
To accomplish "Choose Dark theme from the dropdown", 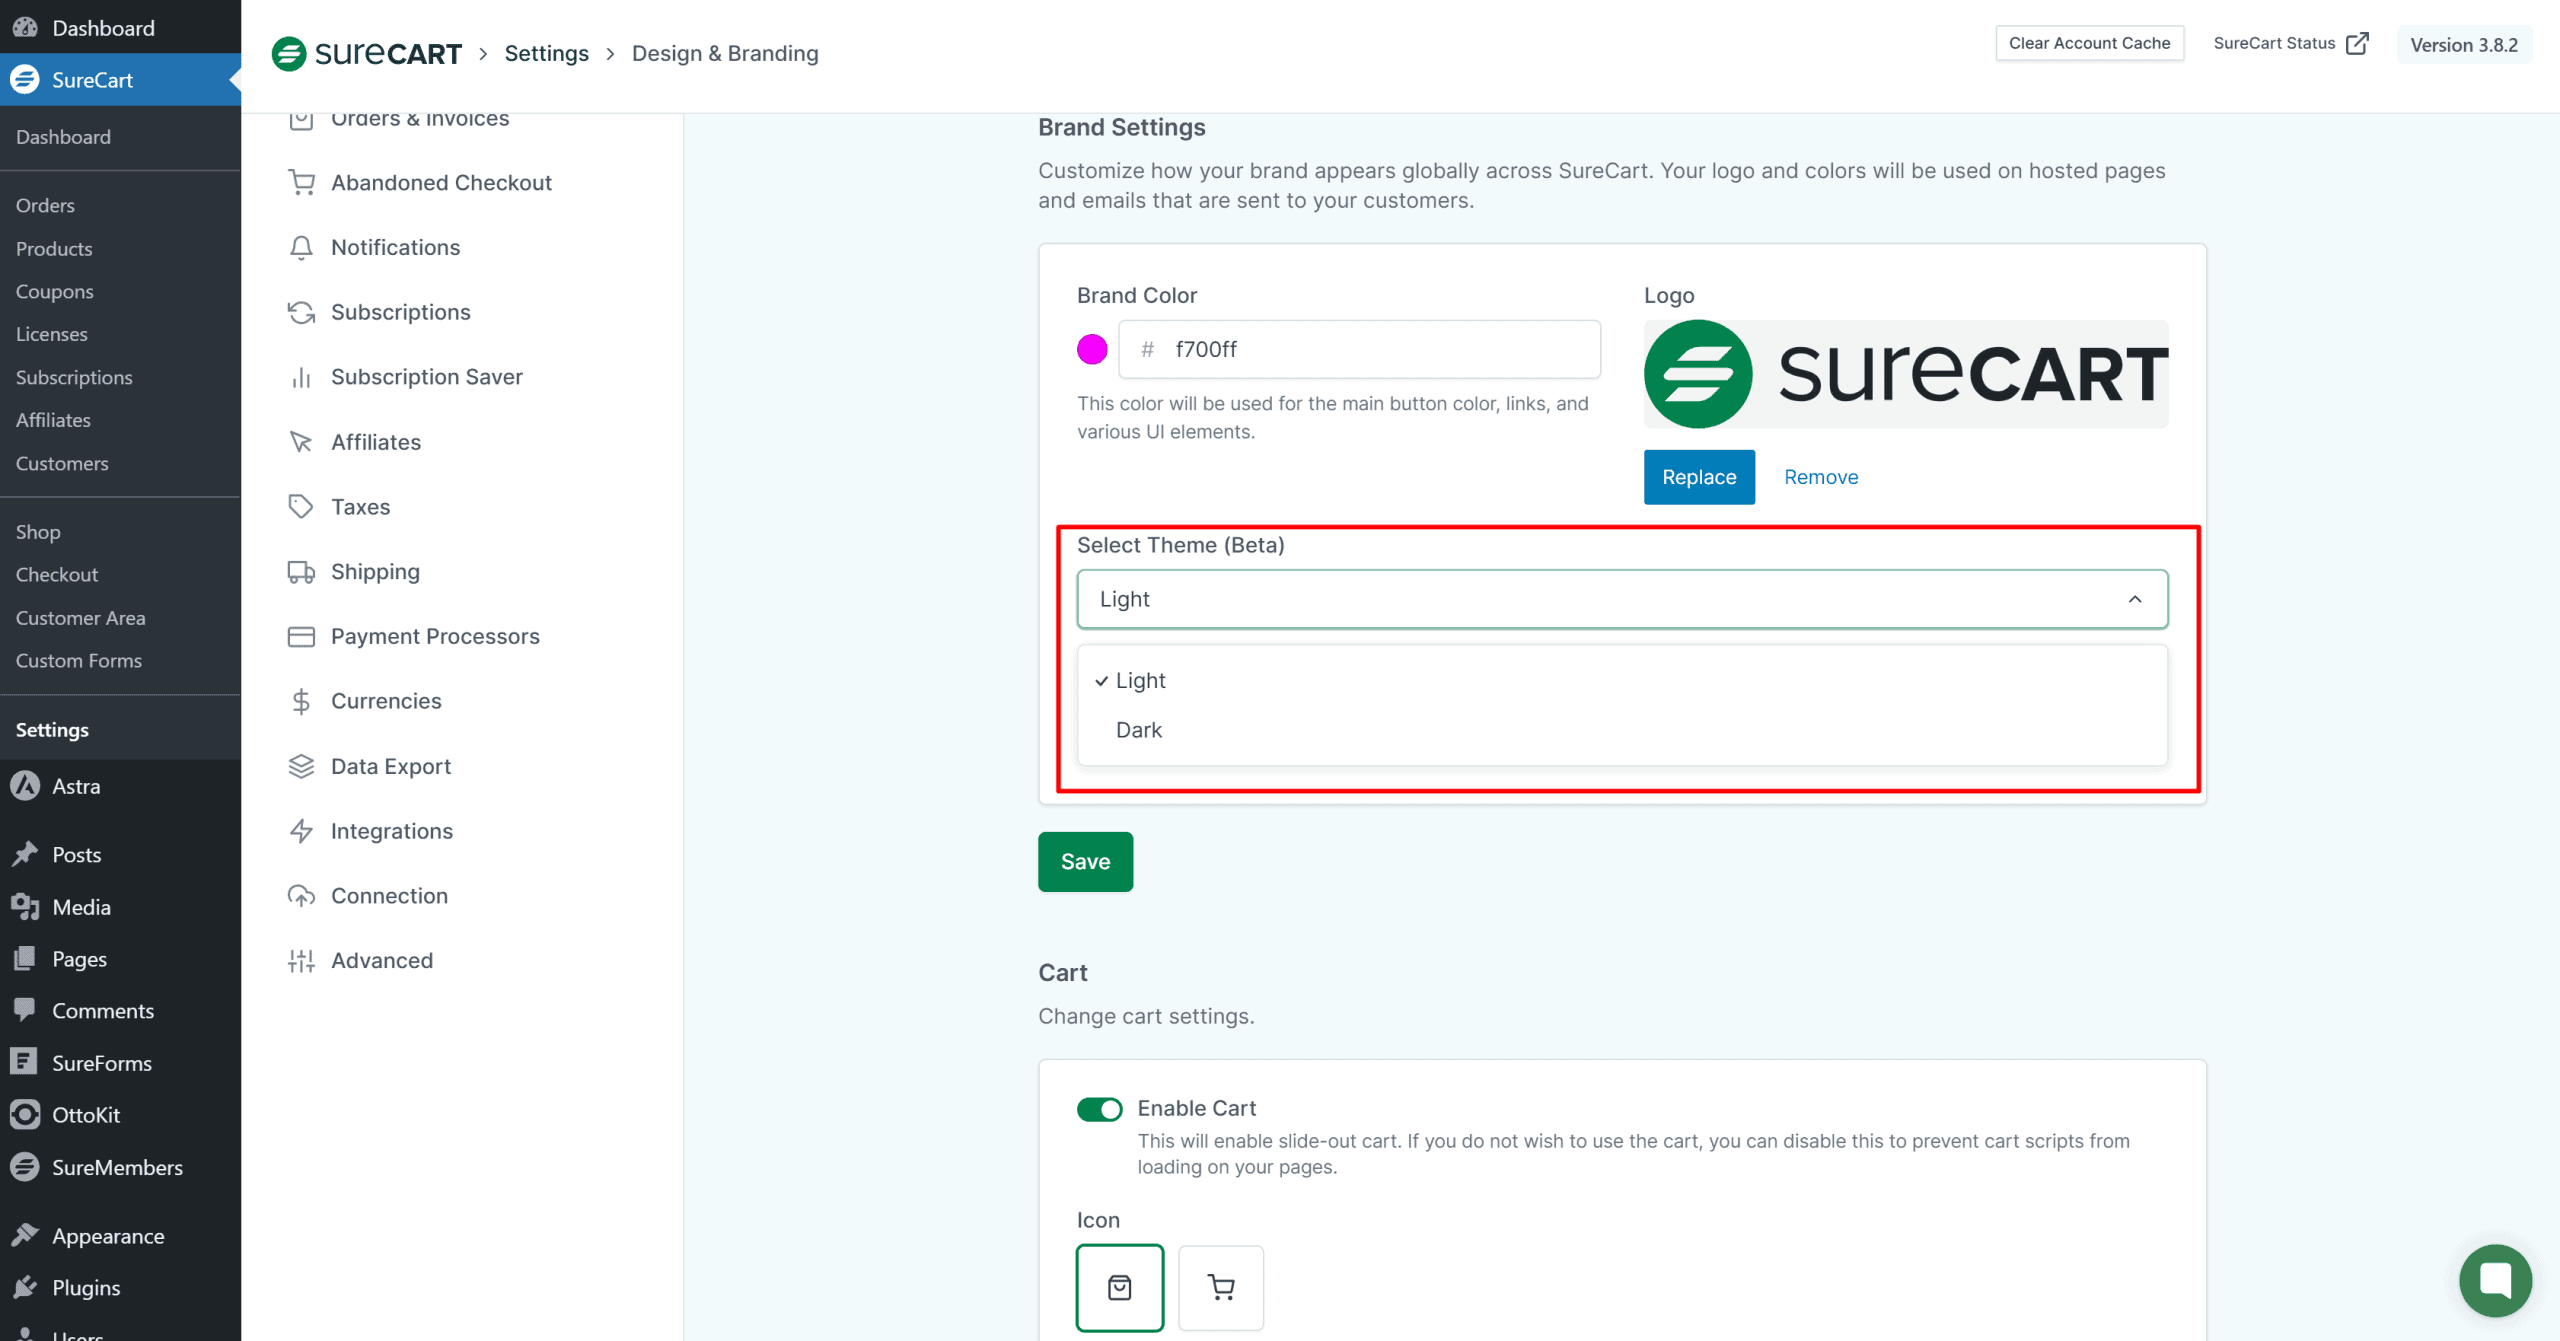I will [x=1139, y=730].
